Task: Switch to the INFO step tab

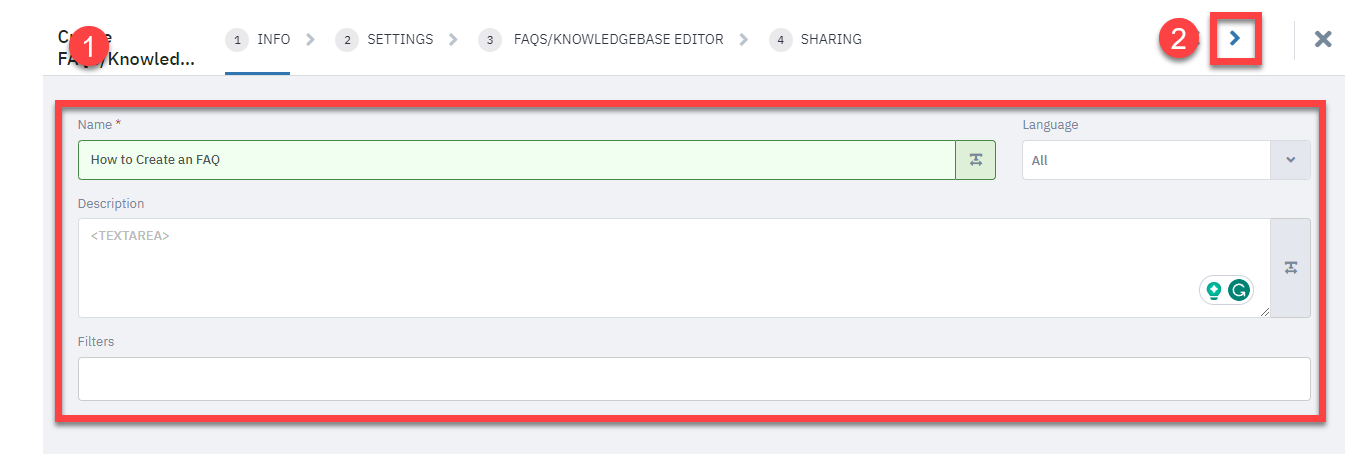Action: coord(258,40)
